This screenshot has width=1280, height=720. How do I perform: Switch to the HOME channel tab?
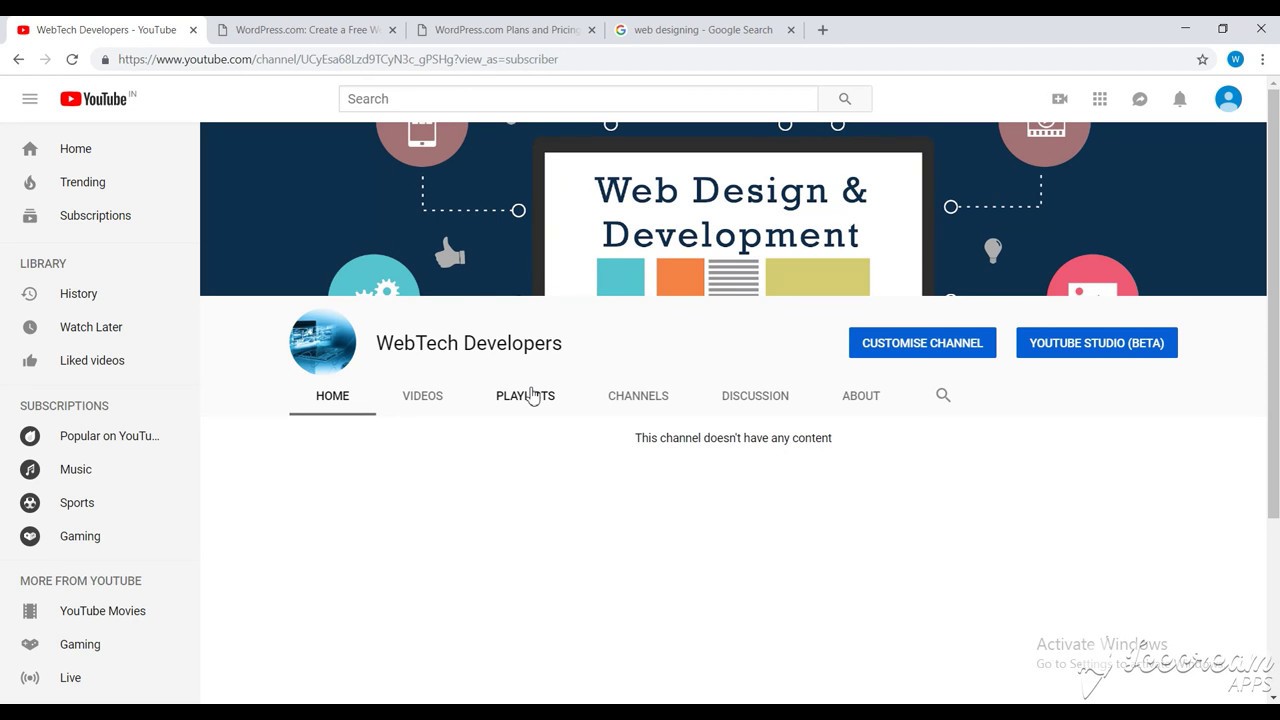(332, 396)
